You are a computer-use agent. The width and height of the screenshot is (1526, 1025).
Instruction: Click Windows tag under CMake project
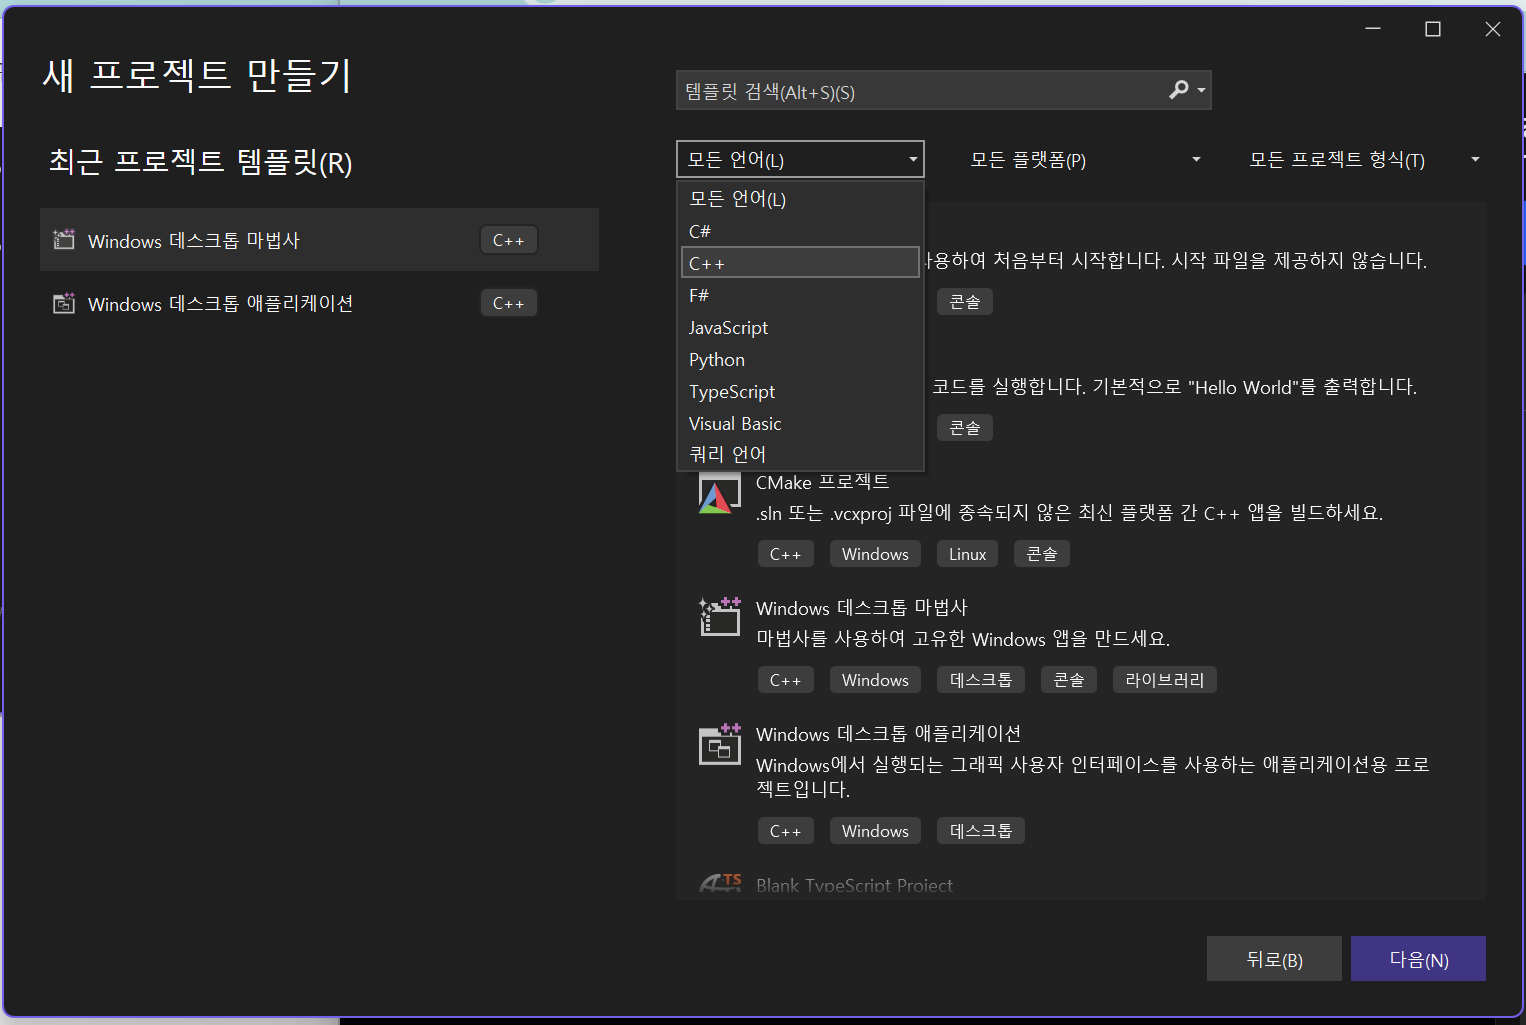coord(875,554)
